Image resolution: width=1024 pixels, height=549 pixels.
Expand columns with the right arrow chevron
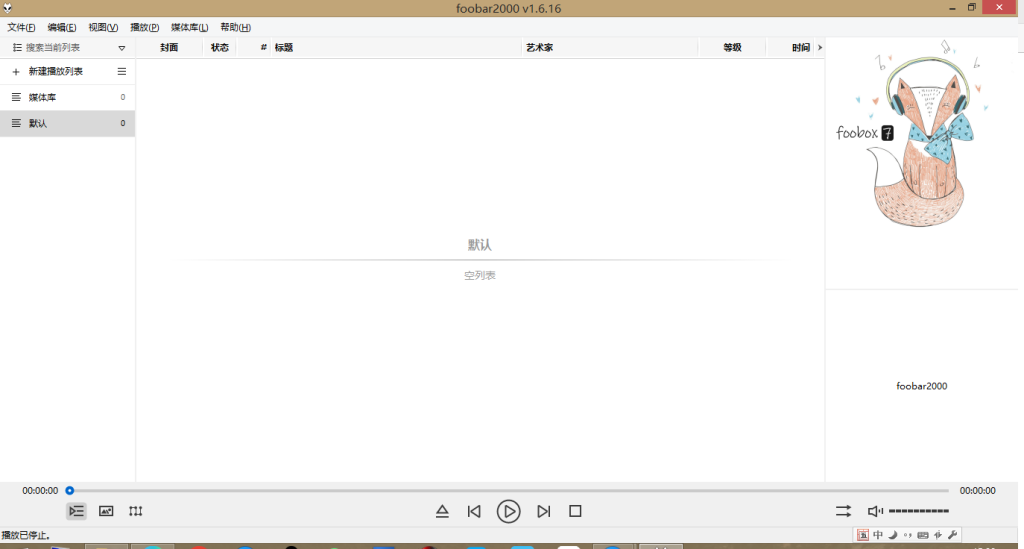click(820, 48)
